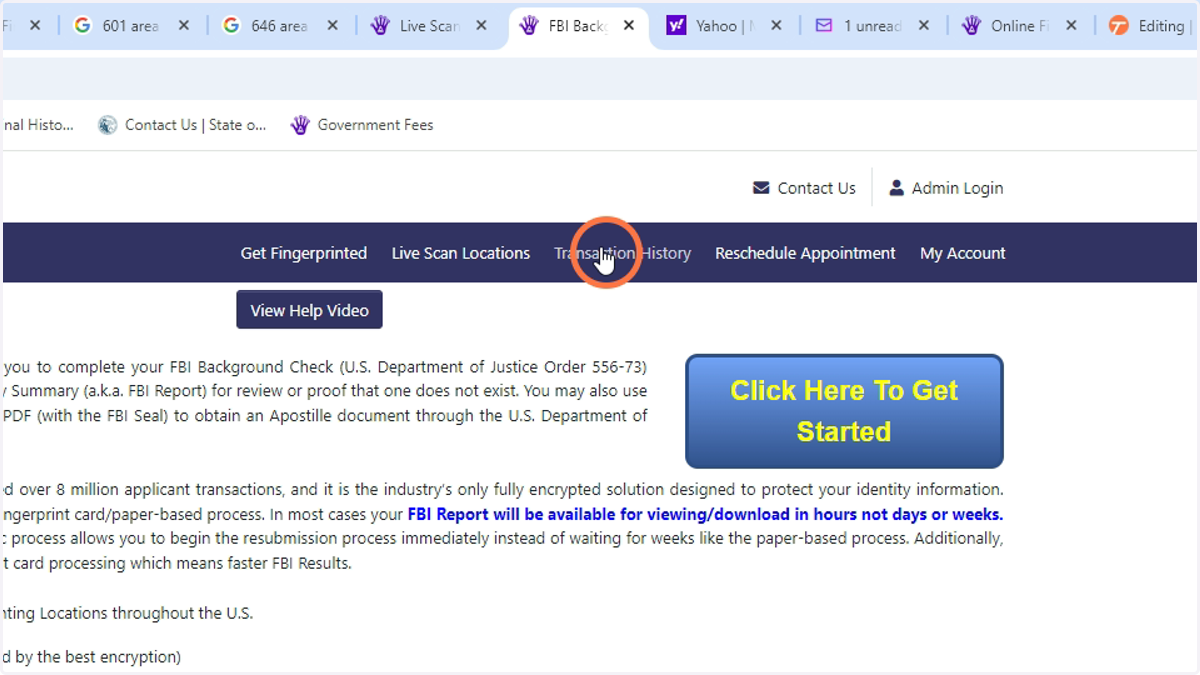Image resolution: width=1200 pixels, height=675 pixels.
Task: Click the Admin Login person icon
Action: tap(896, 188)
